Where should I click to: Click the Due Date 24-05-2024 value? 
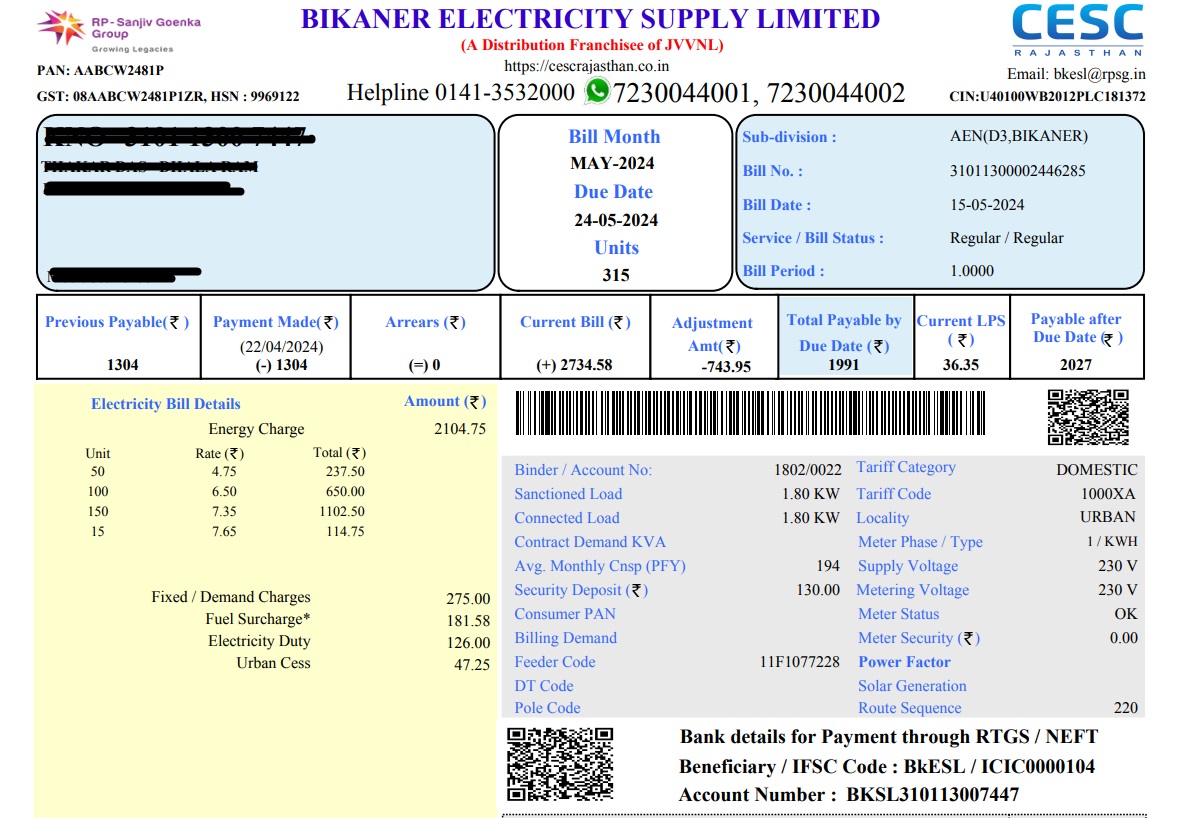[x=615, y=220]
